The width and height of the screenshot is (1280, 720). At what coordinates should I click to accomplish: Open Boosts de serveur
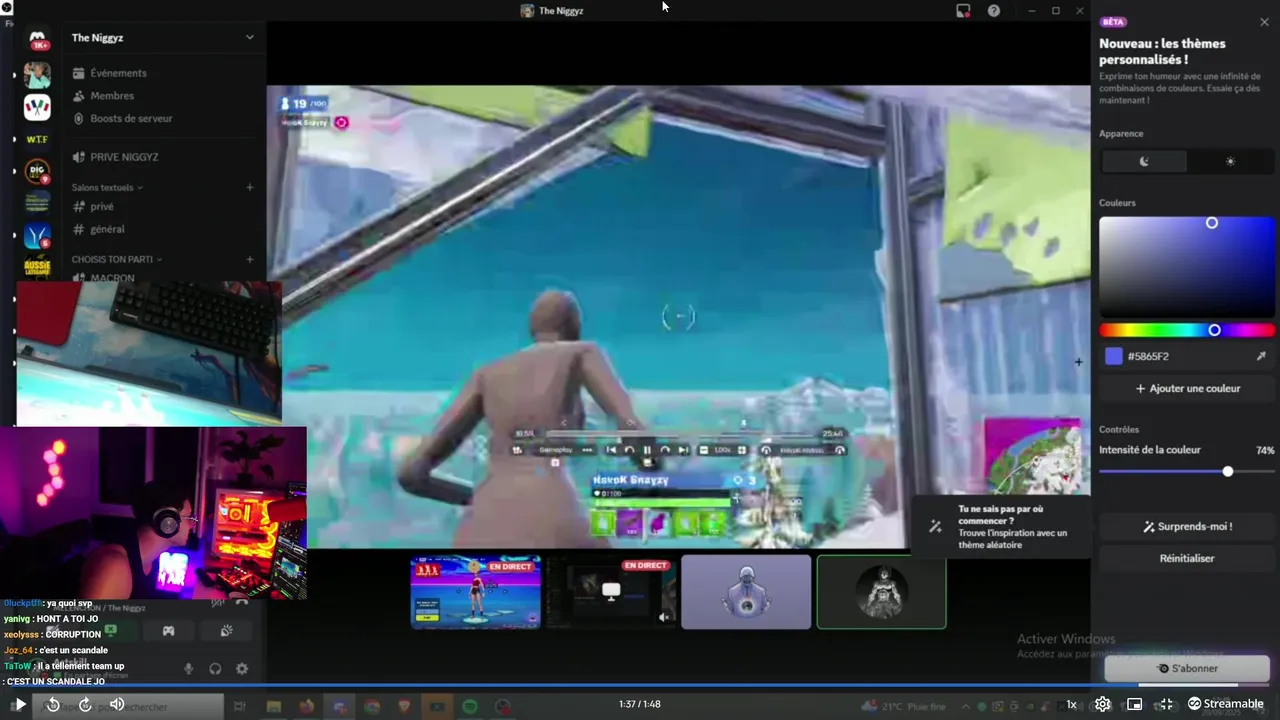(x=131, y=118)
